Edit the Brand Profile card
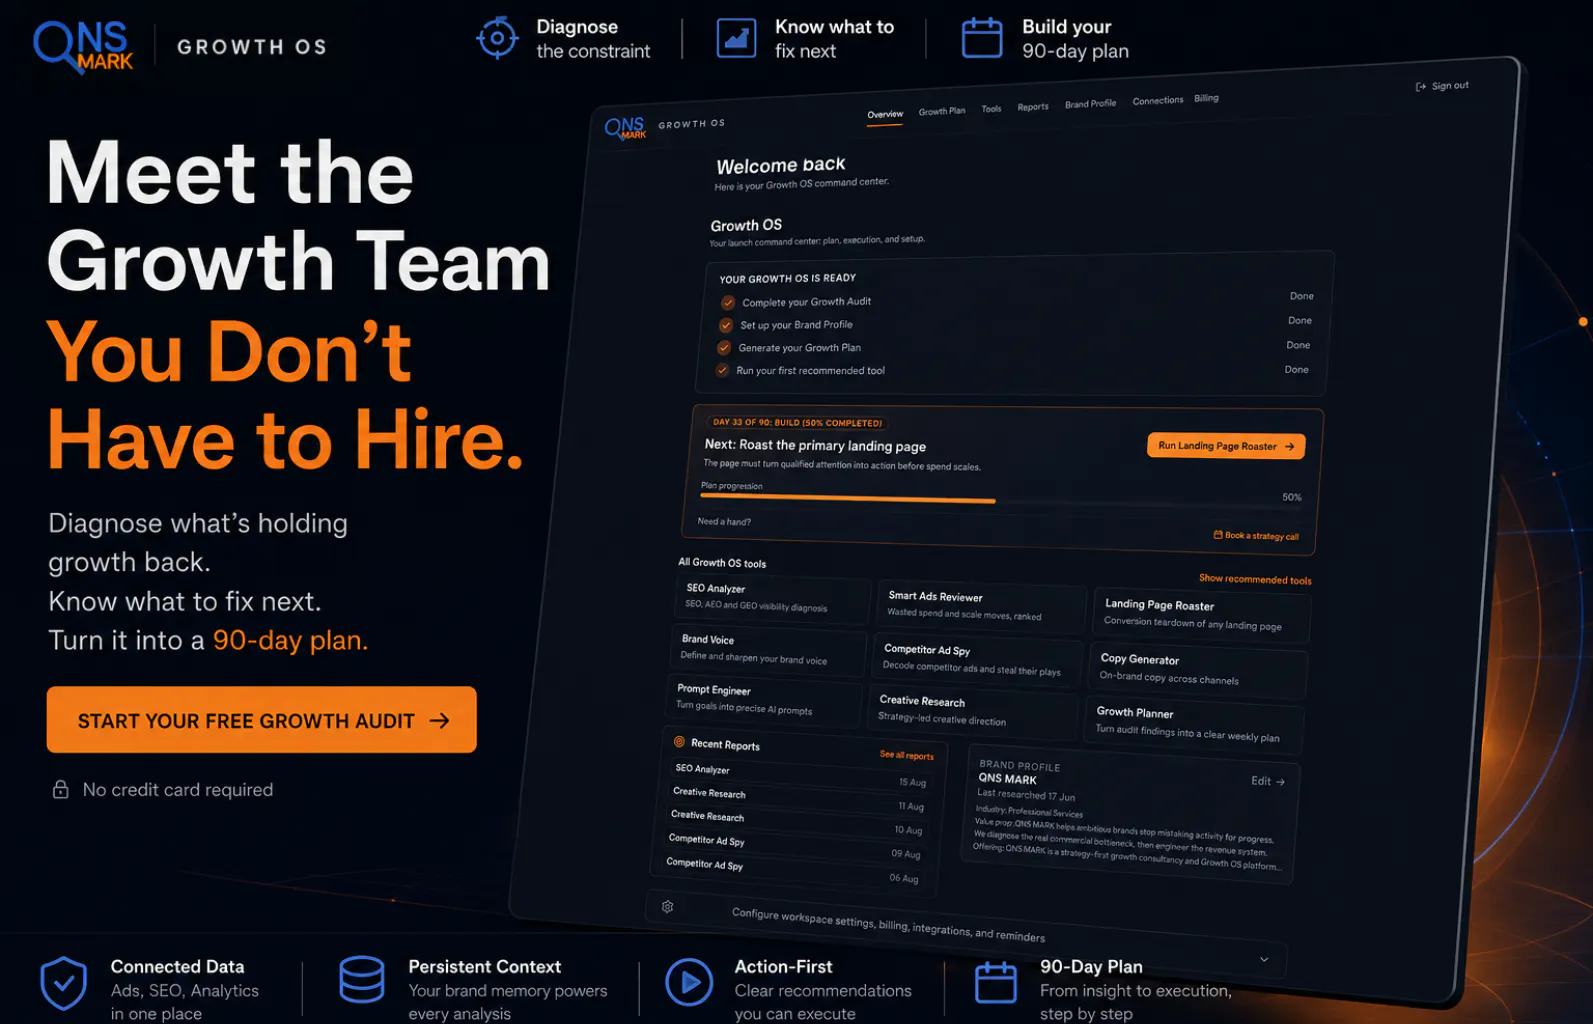 (x=1268, y=781)
